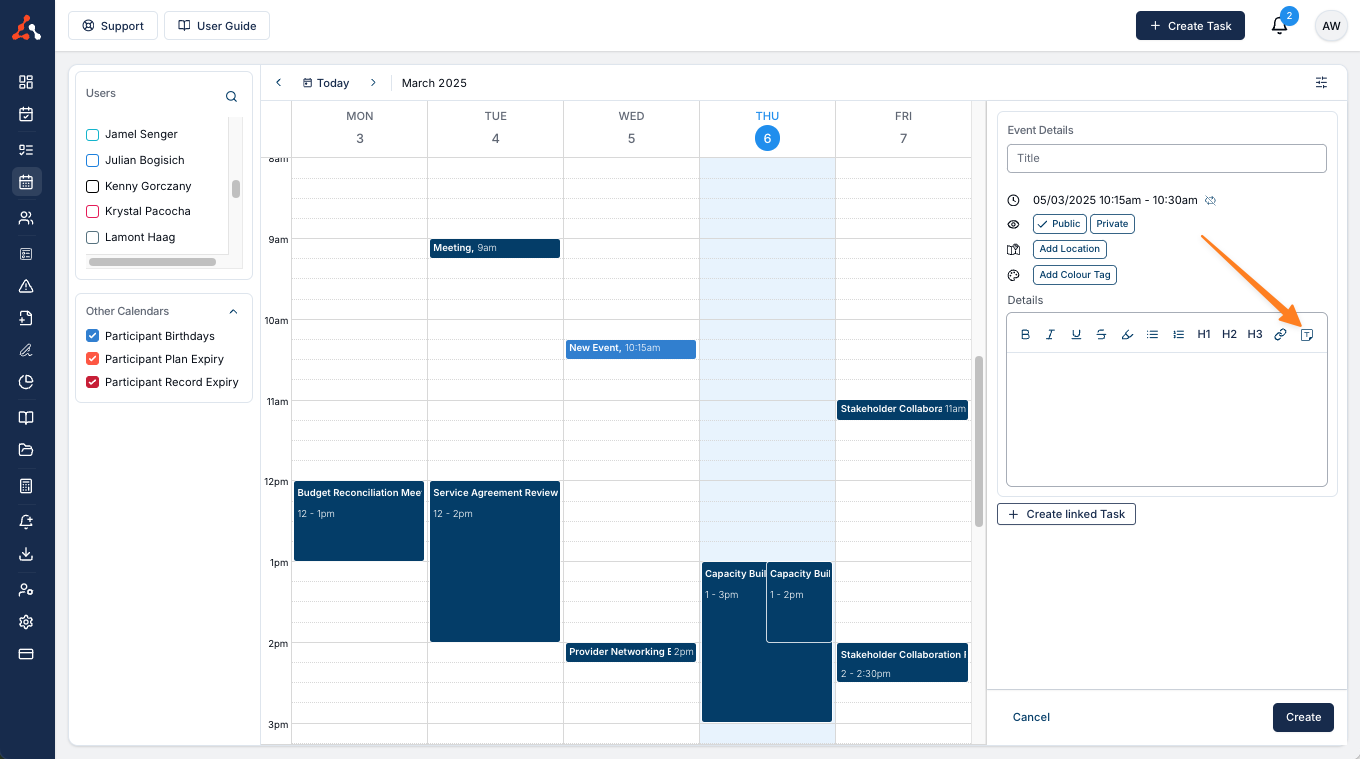Collapse the Other Calendars section

click(234, 311)
